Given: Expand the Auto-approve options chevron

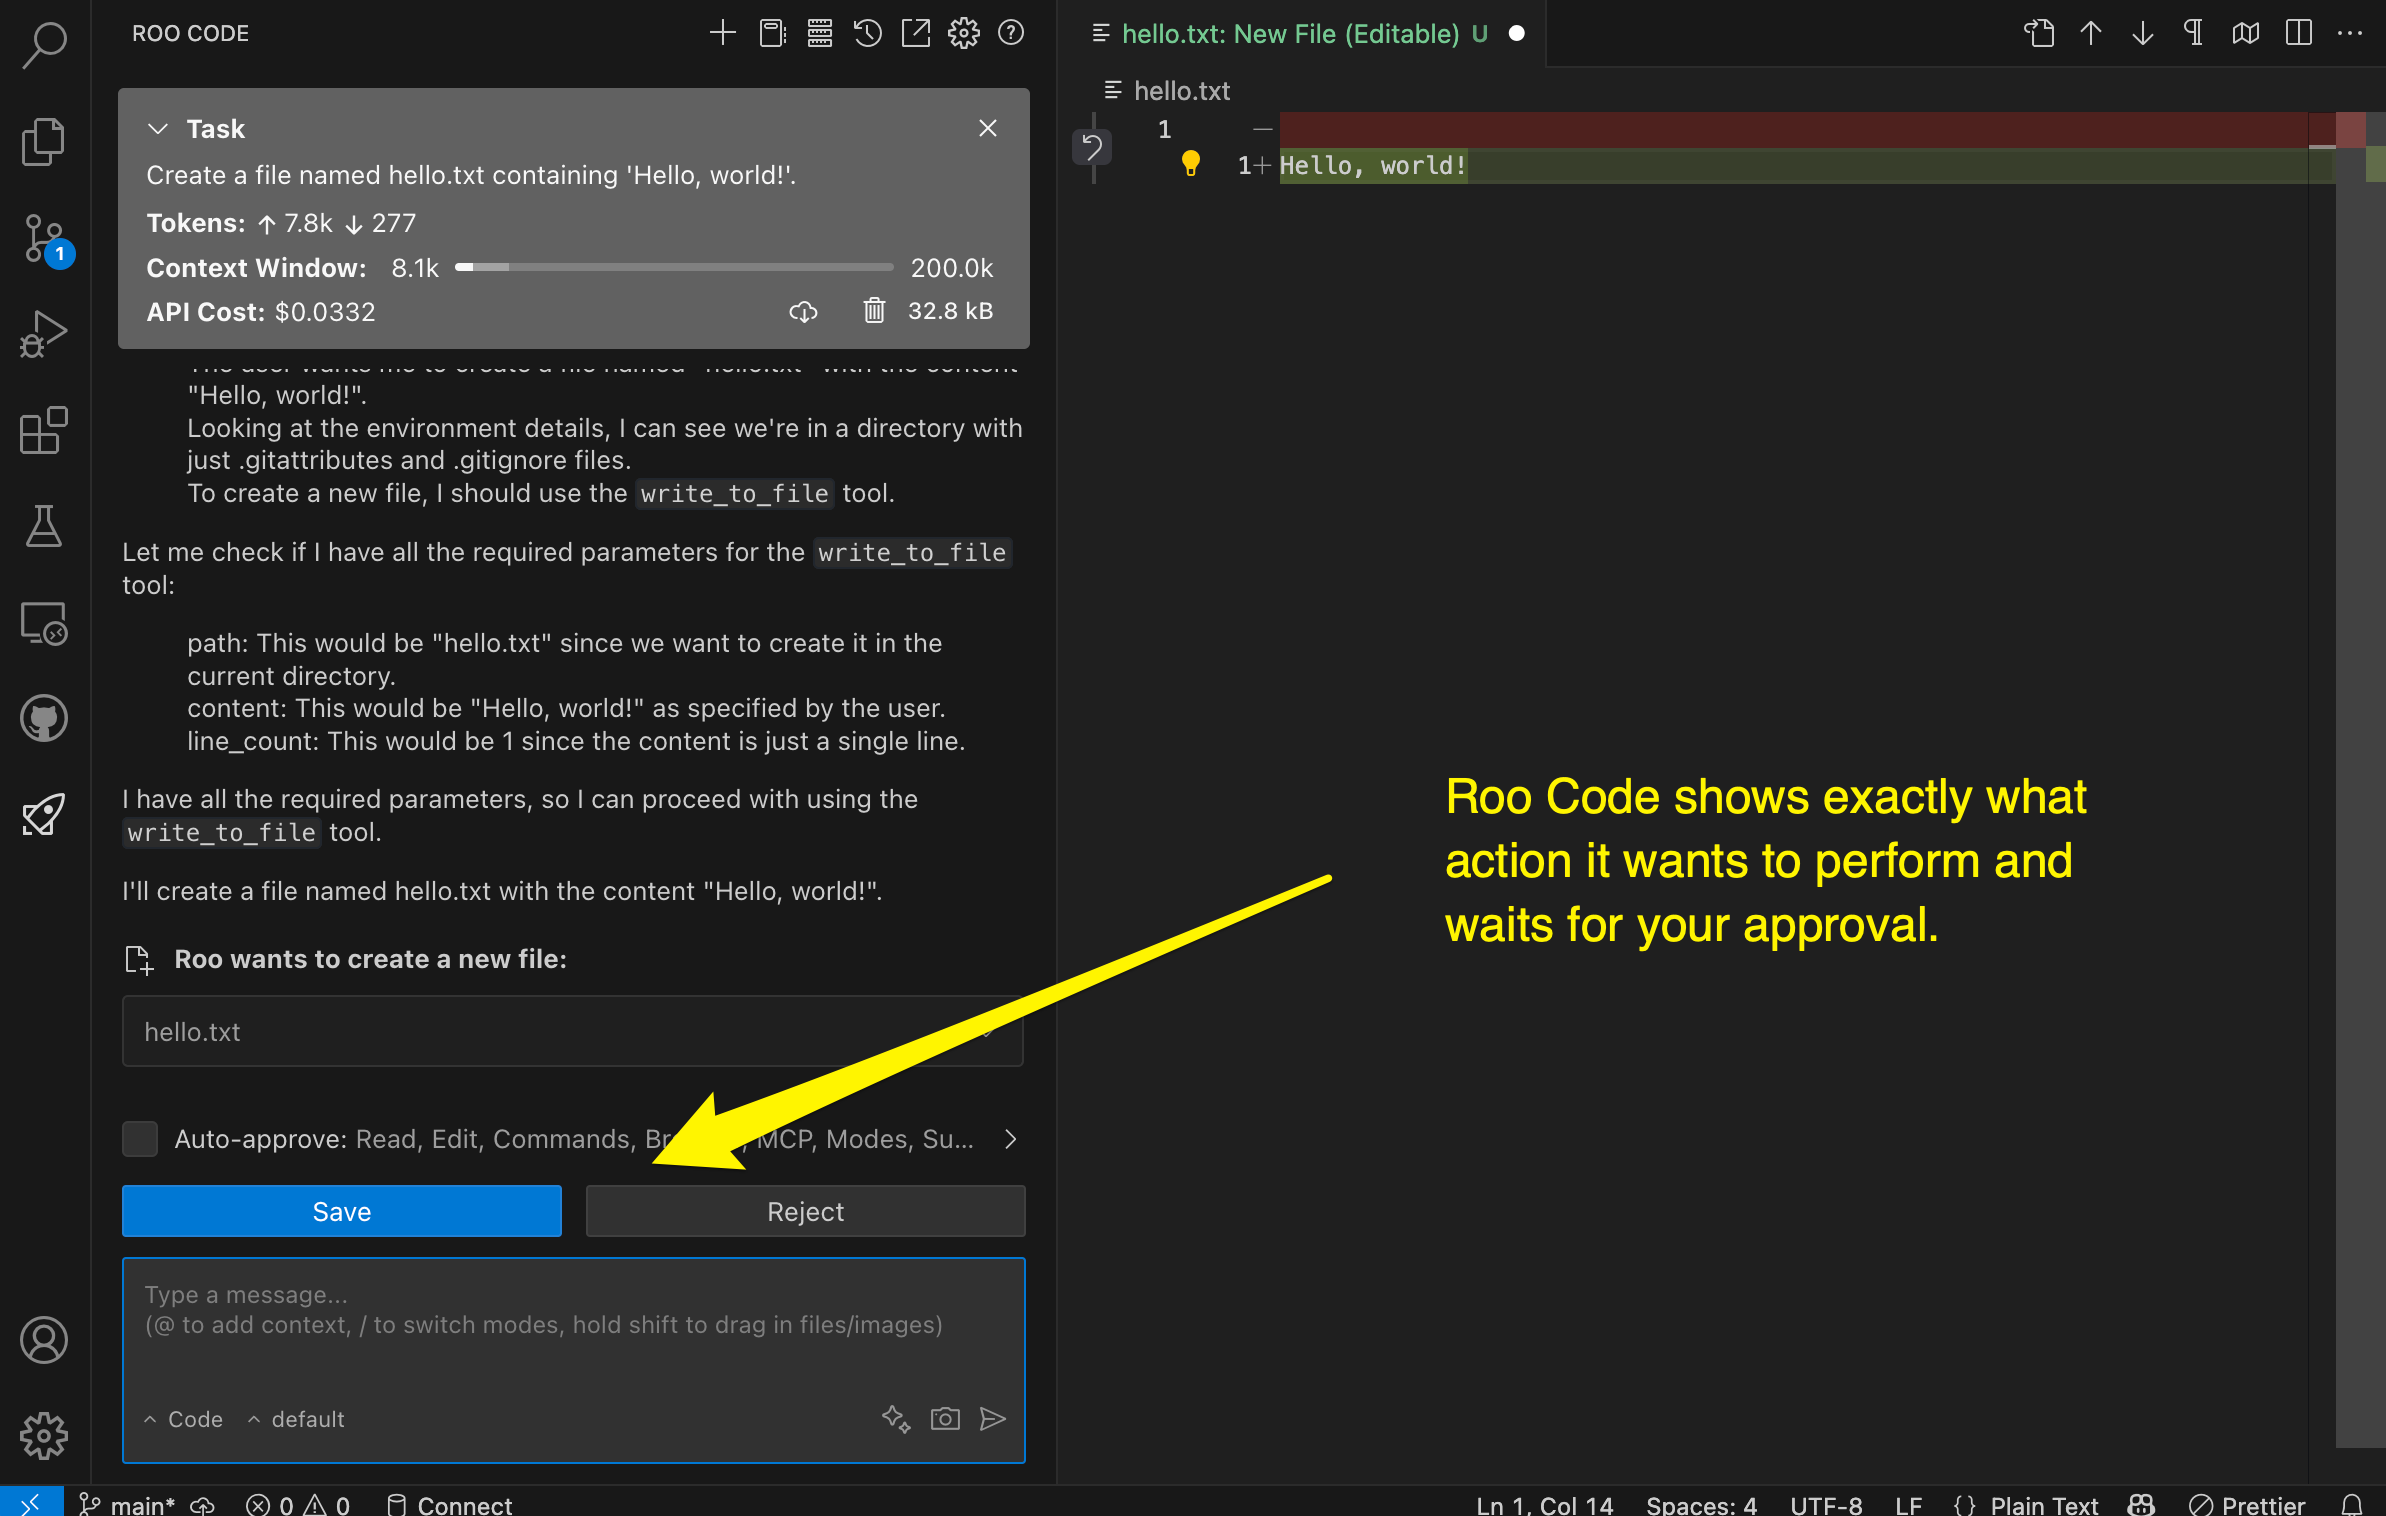Looking at the screenshot, I should [1009, 1139].
